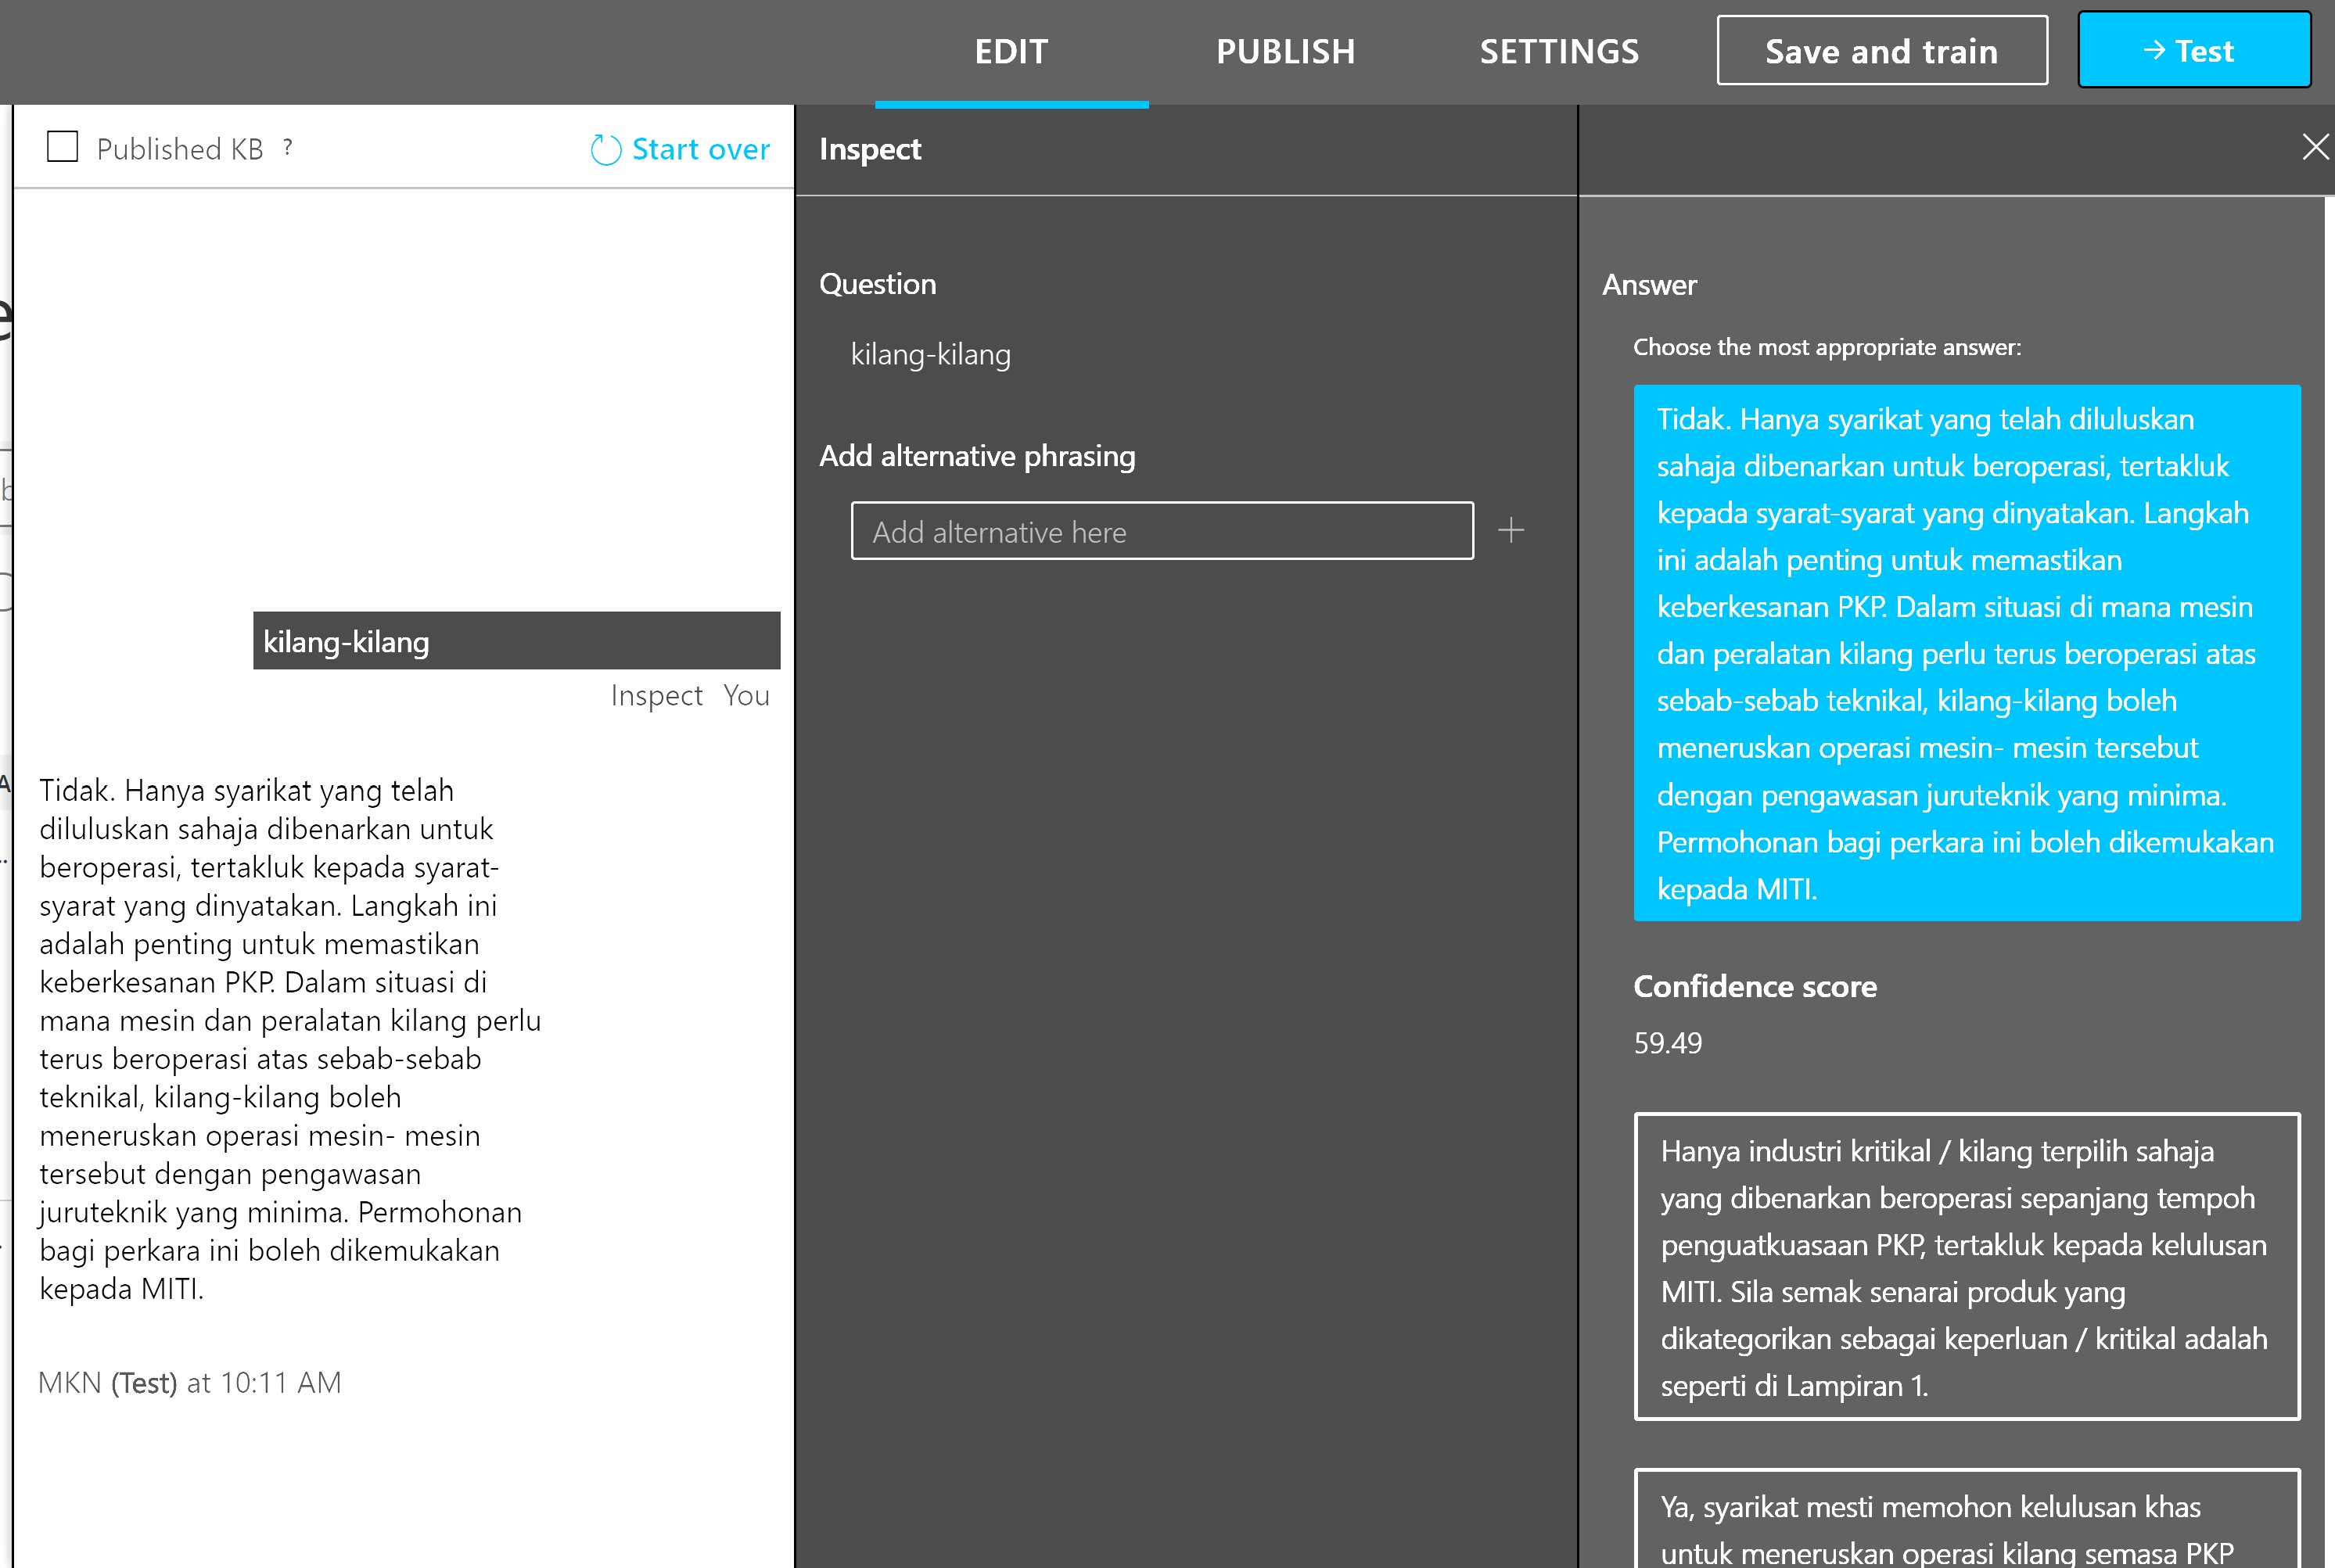This screenshot has height=1568, width=2335.
Task: Focus the Add alternative here field
Action: [x=1161, y=531]
